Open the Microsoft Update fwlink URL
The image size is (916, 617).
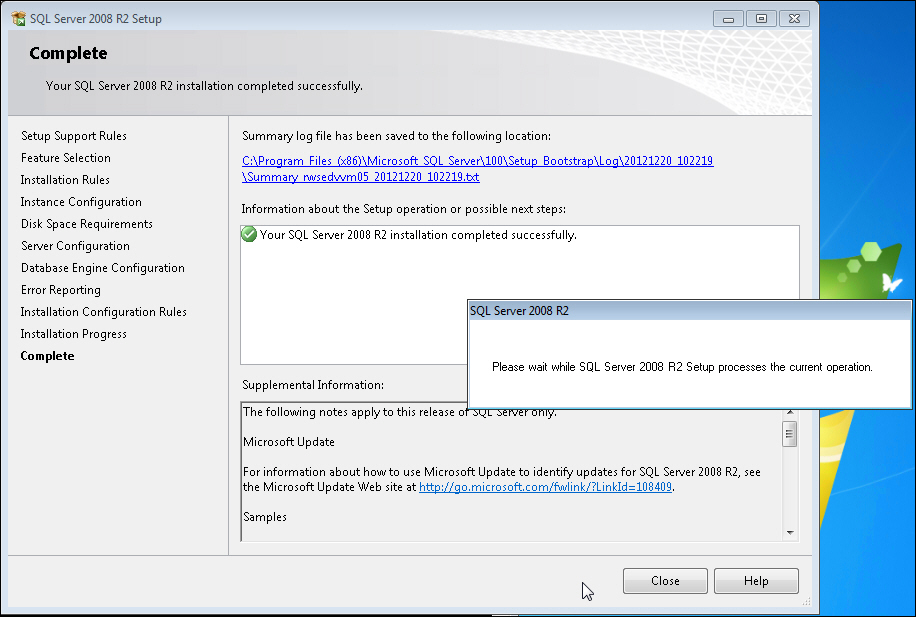point(545,487)
